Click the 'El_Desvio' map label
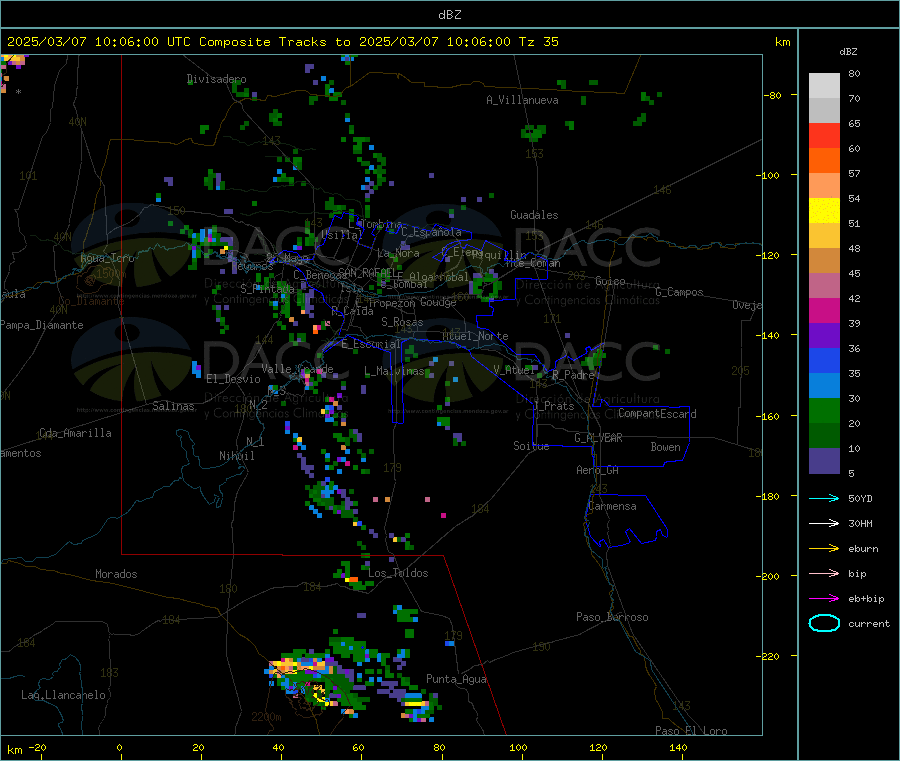Viewport: 900px width, 761px height. (x=233, y=379)
